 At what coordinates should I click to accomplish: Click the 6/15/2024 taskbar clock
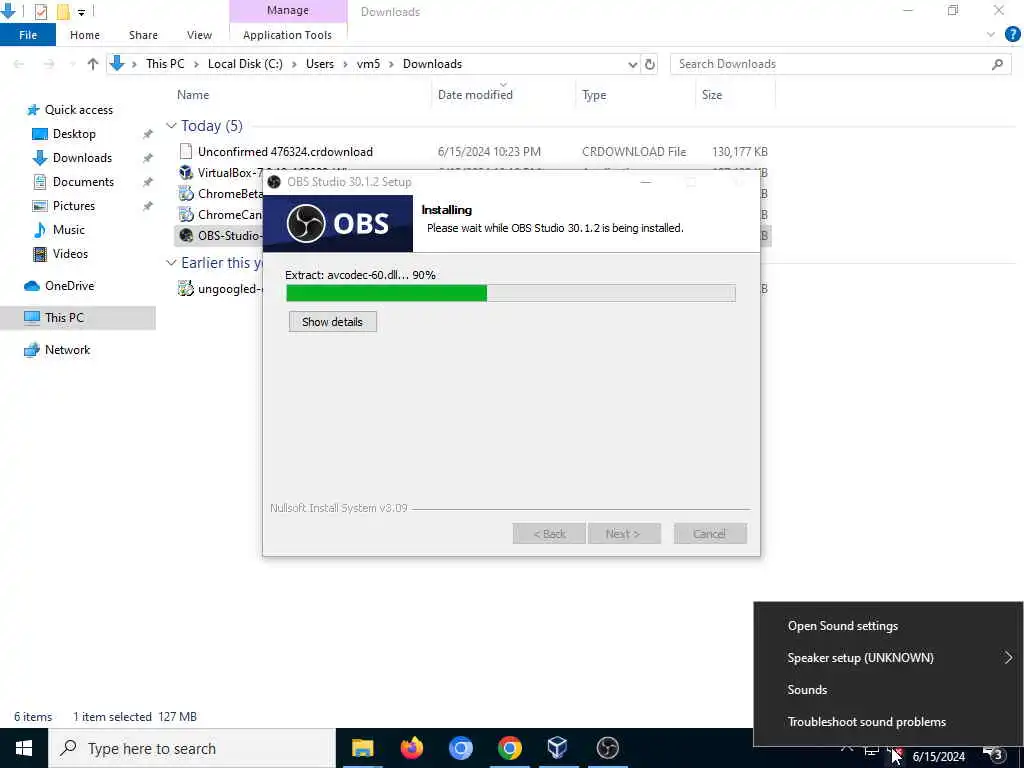click(x=938, y=756)
